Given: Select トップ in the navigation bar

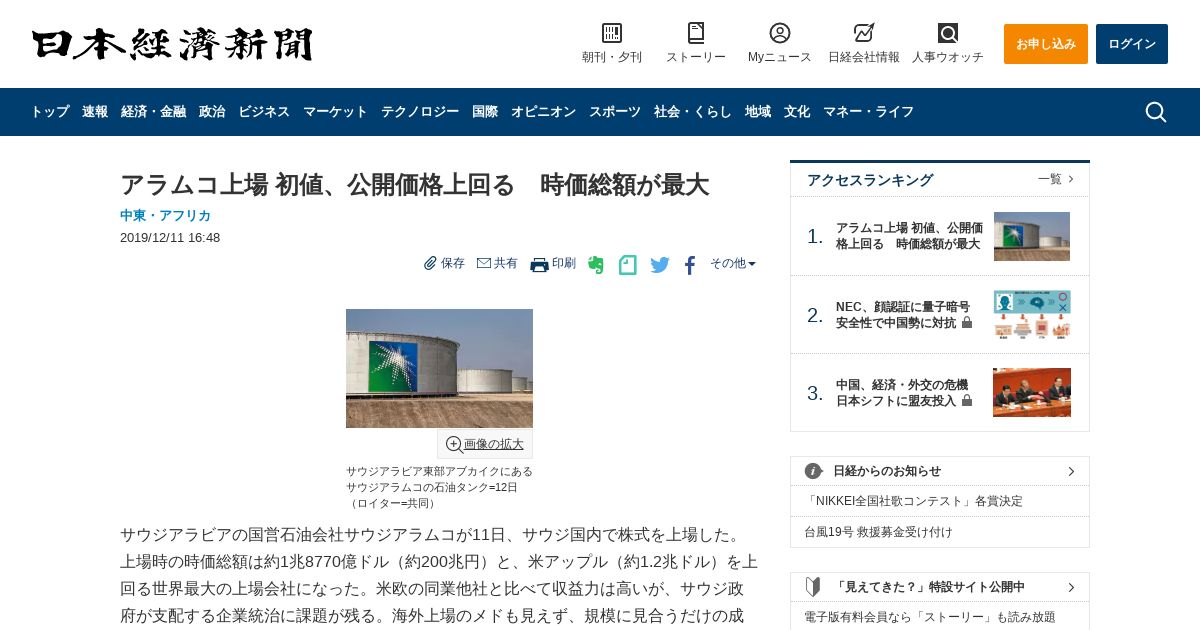Looking at the screenshot, I should pyautogui.click(x=50, y=112).
